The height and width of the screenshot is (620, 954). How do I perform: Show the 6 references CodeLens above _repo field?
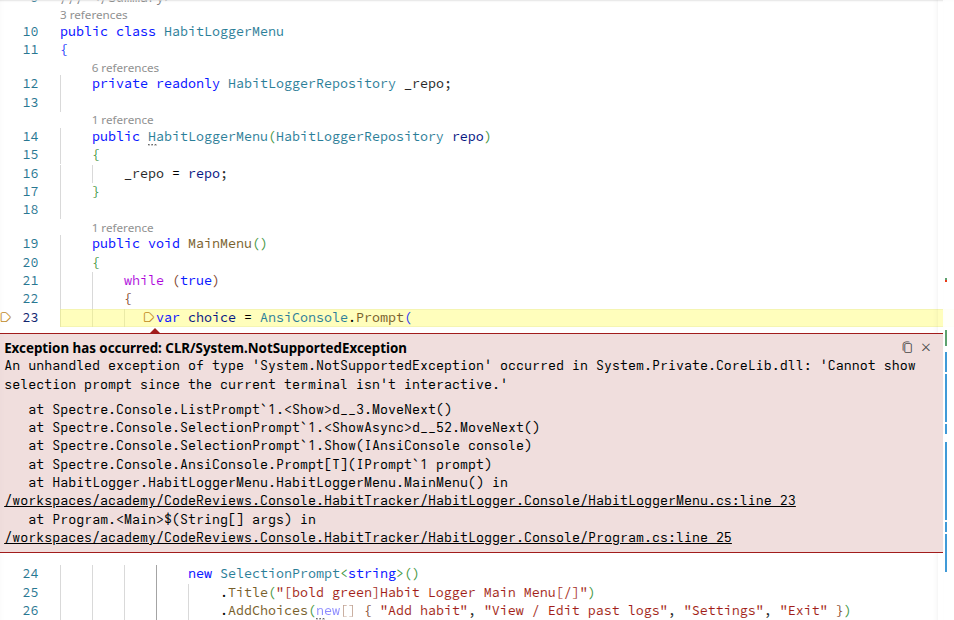[125, 68]
